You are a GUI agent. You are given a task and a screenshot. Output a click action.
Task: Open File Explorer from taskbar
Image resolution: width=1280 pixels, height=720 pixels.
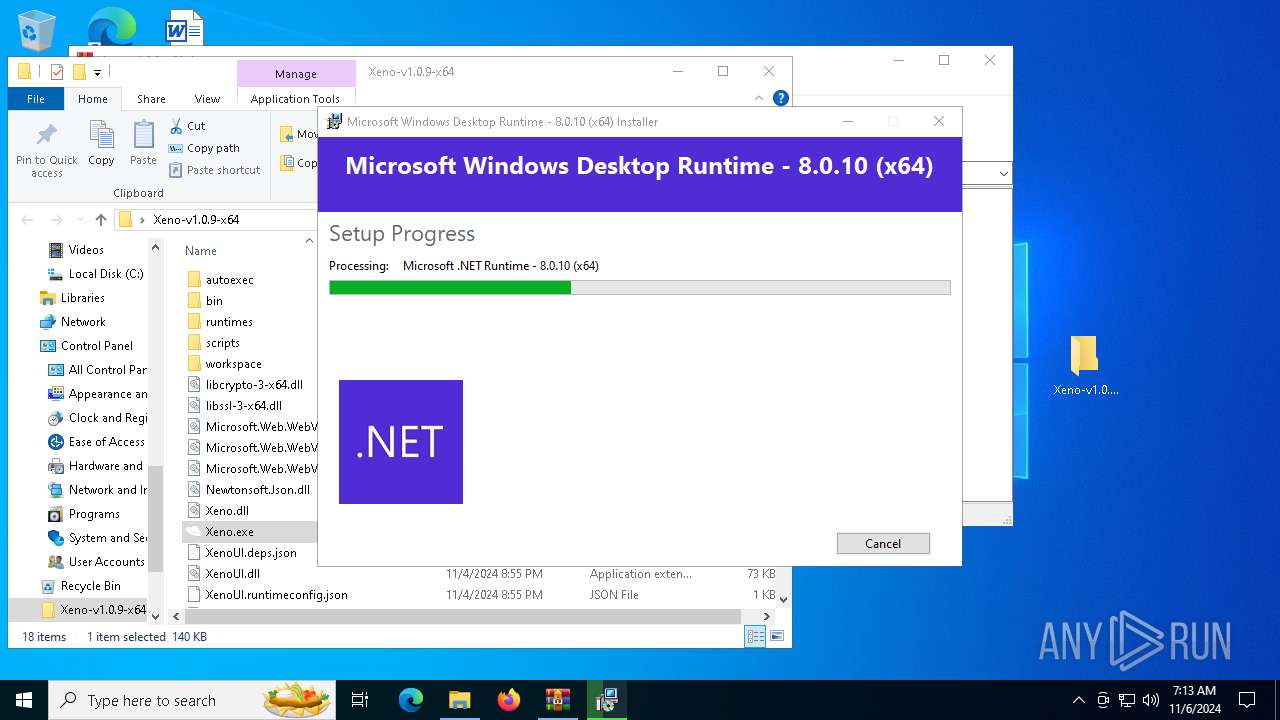coord(460,700)
